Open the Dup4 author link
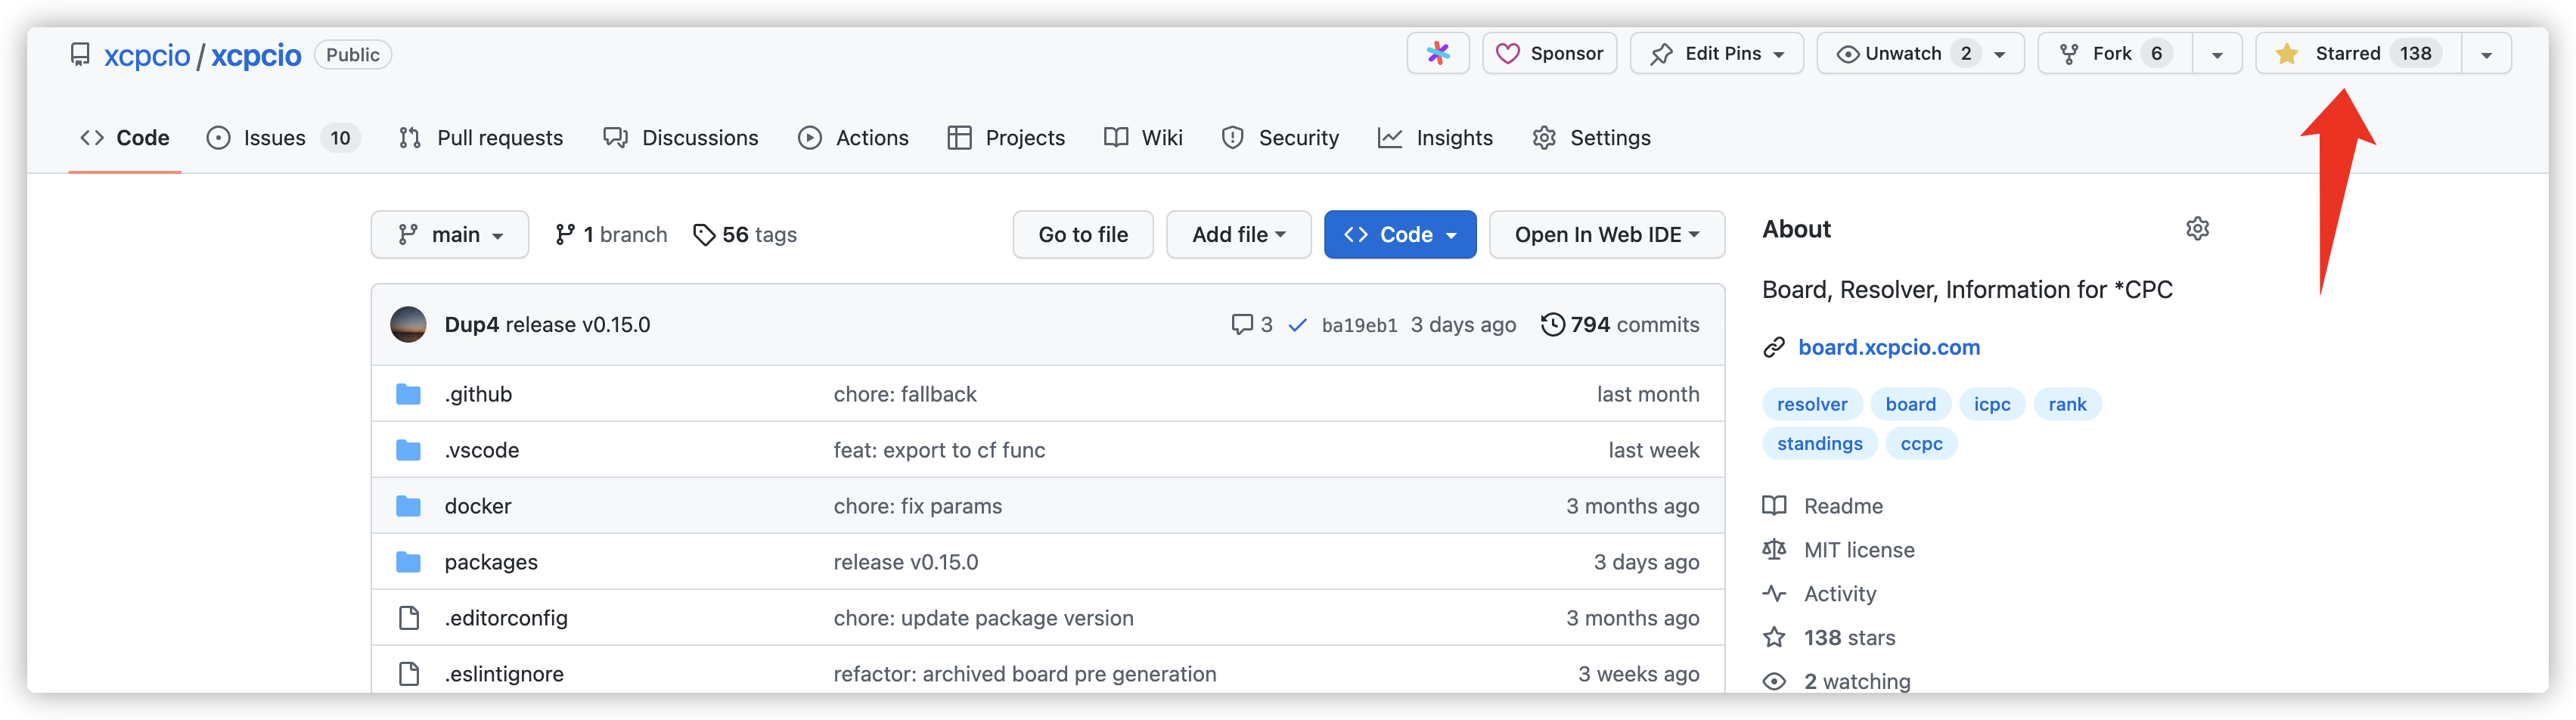Viewport: 2576px width, 720px height. pos(472,325)
